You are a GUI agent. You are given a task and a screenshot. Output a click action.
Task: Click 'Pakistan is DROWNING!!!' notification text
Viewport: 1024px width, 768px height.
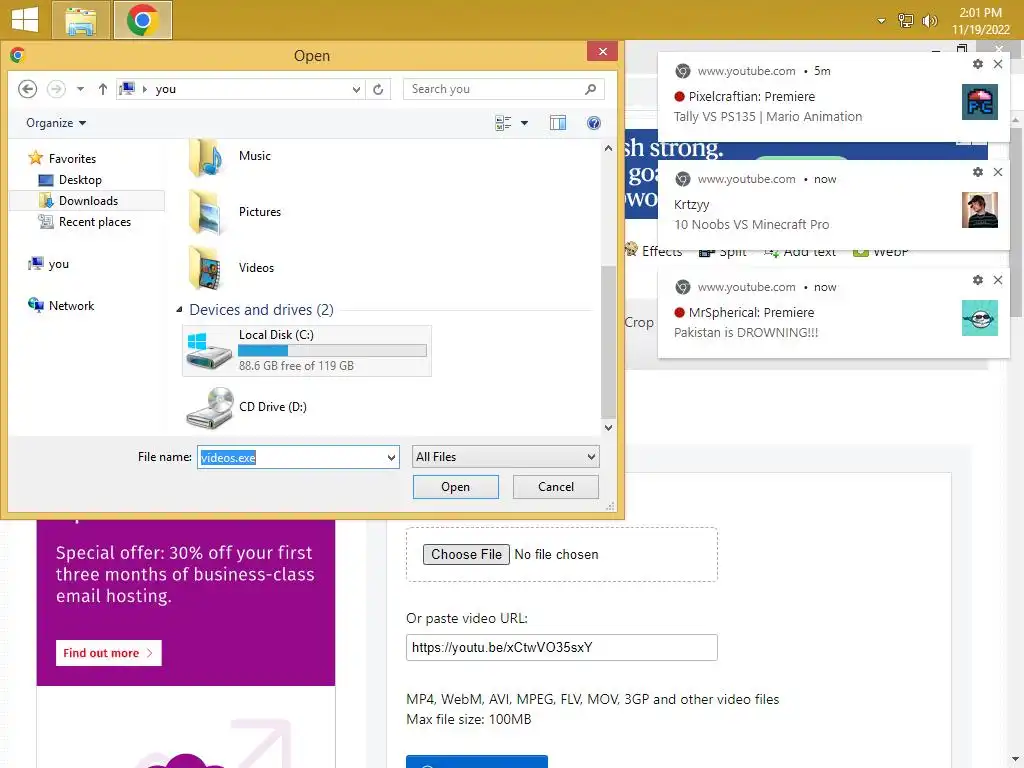746,332
